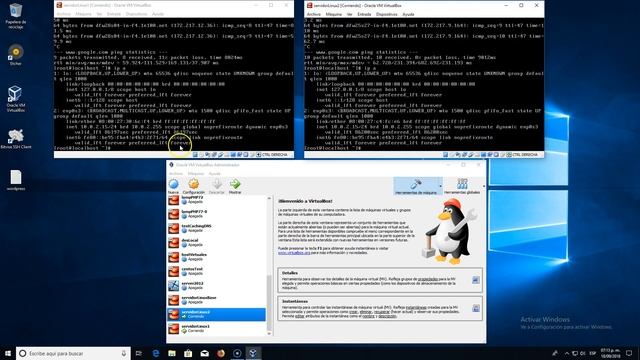Select servidorLinuxBase VM in list
This screenshot has height=360, width=640.
pos(217,300)
